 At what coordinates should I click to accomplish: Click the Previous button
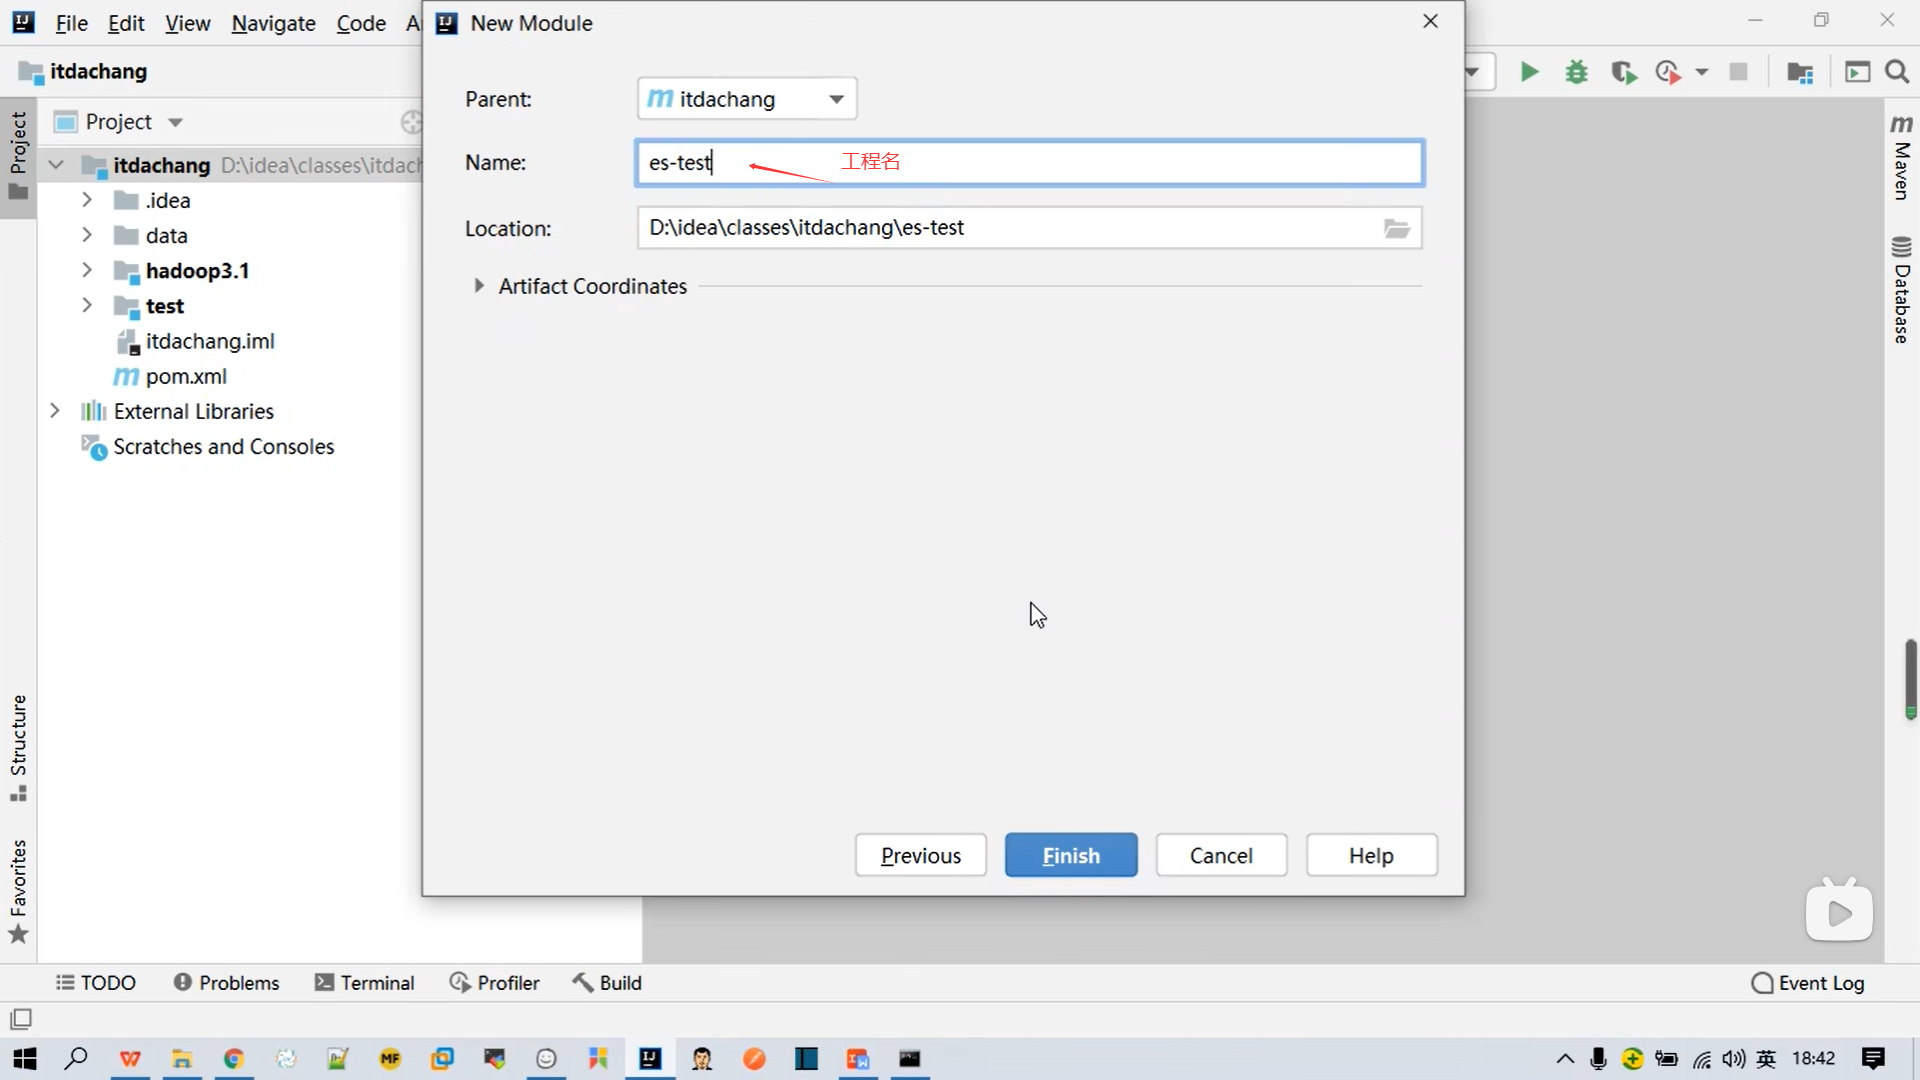pos(920,856)
